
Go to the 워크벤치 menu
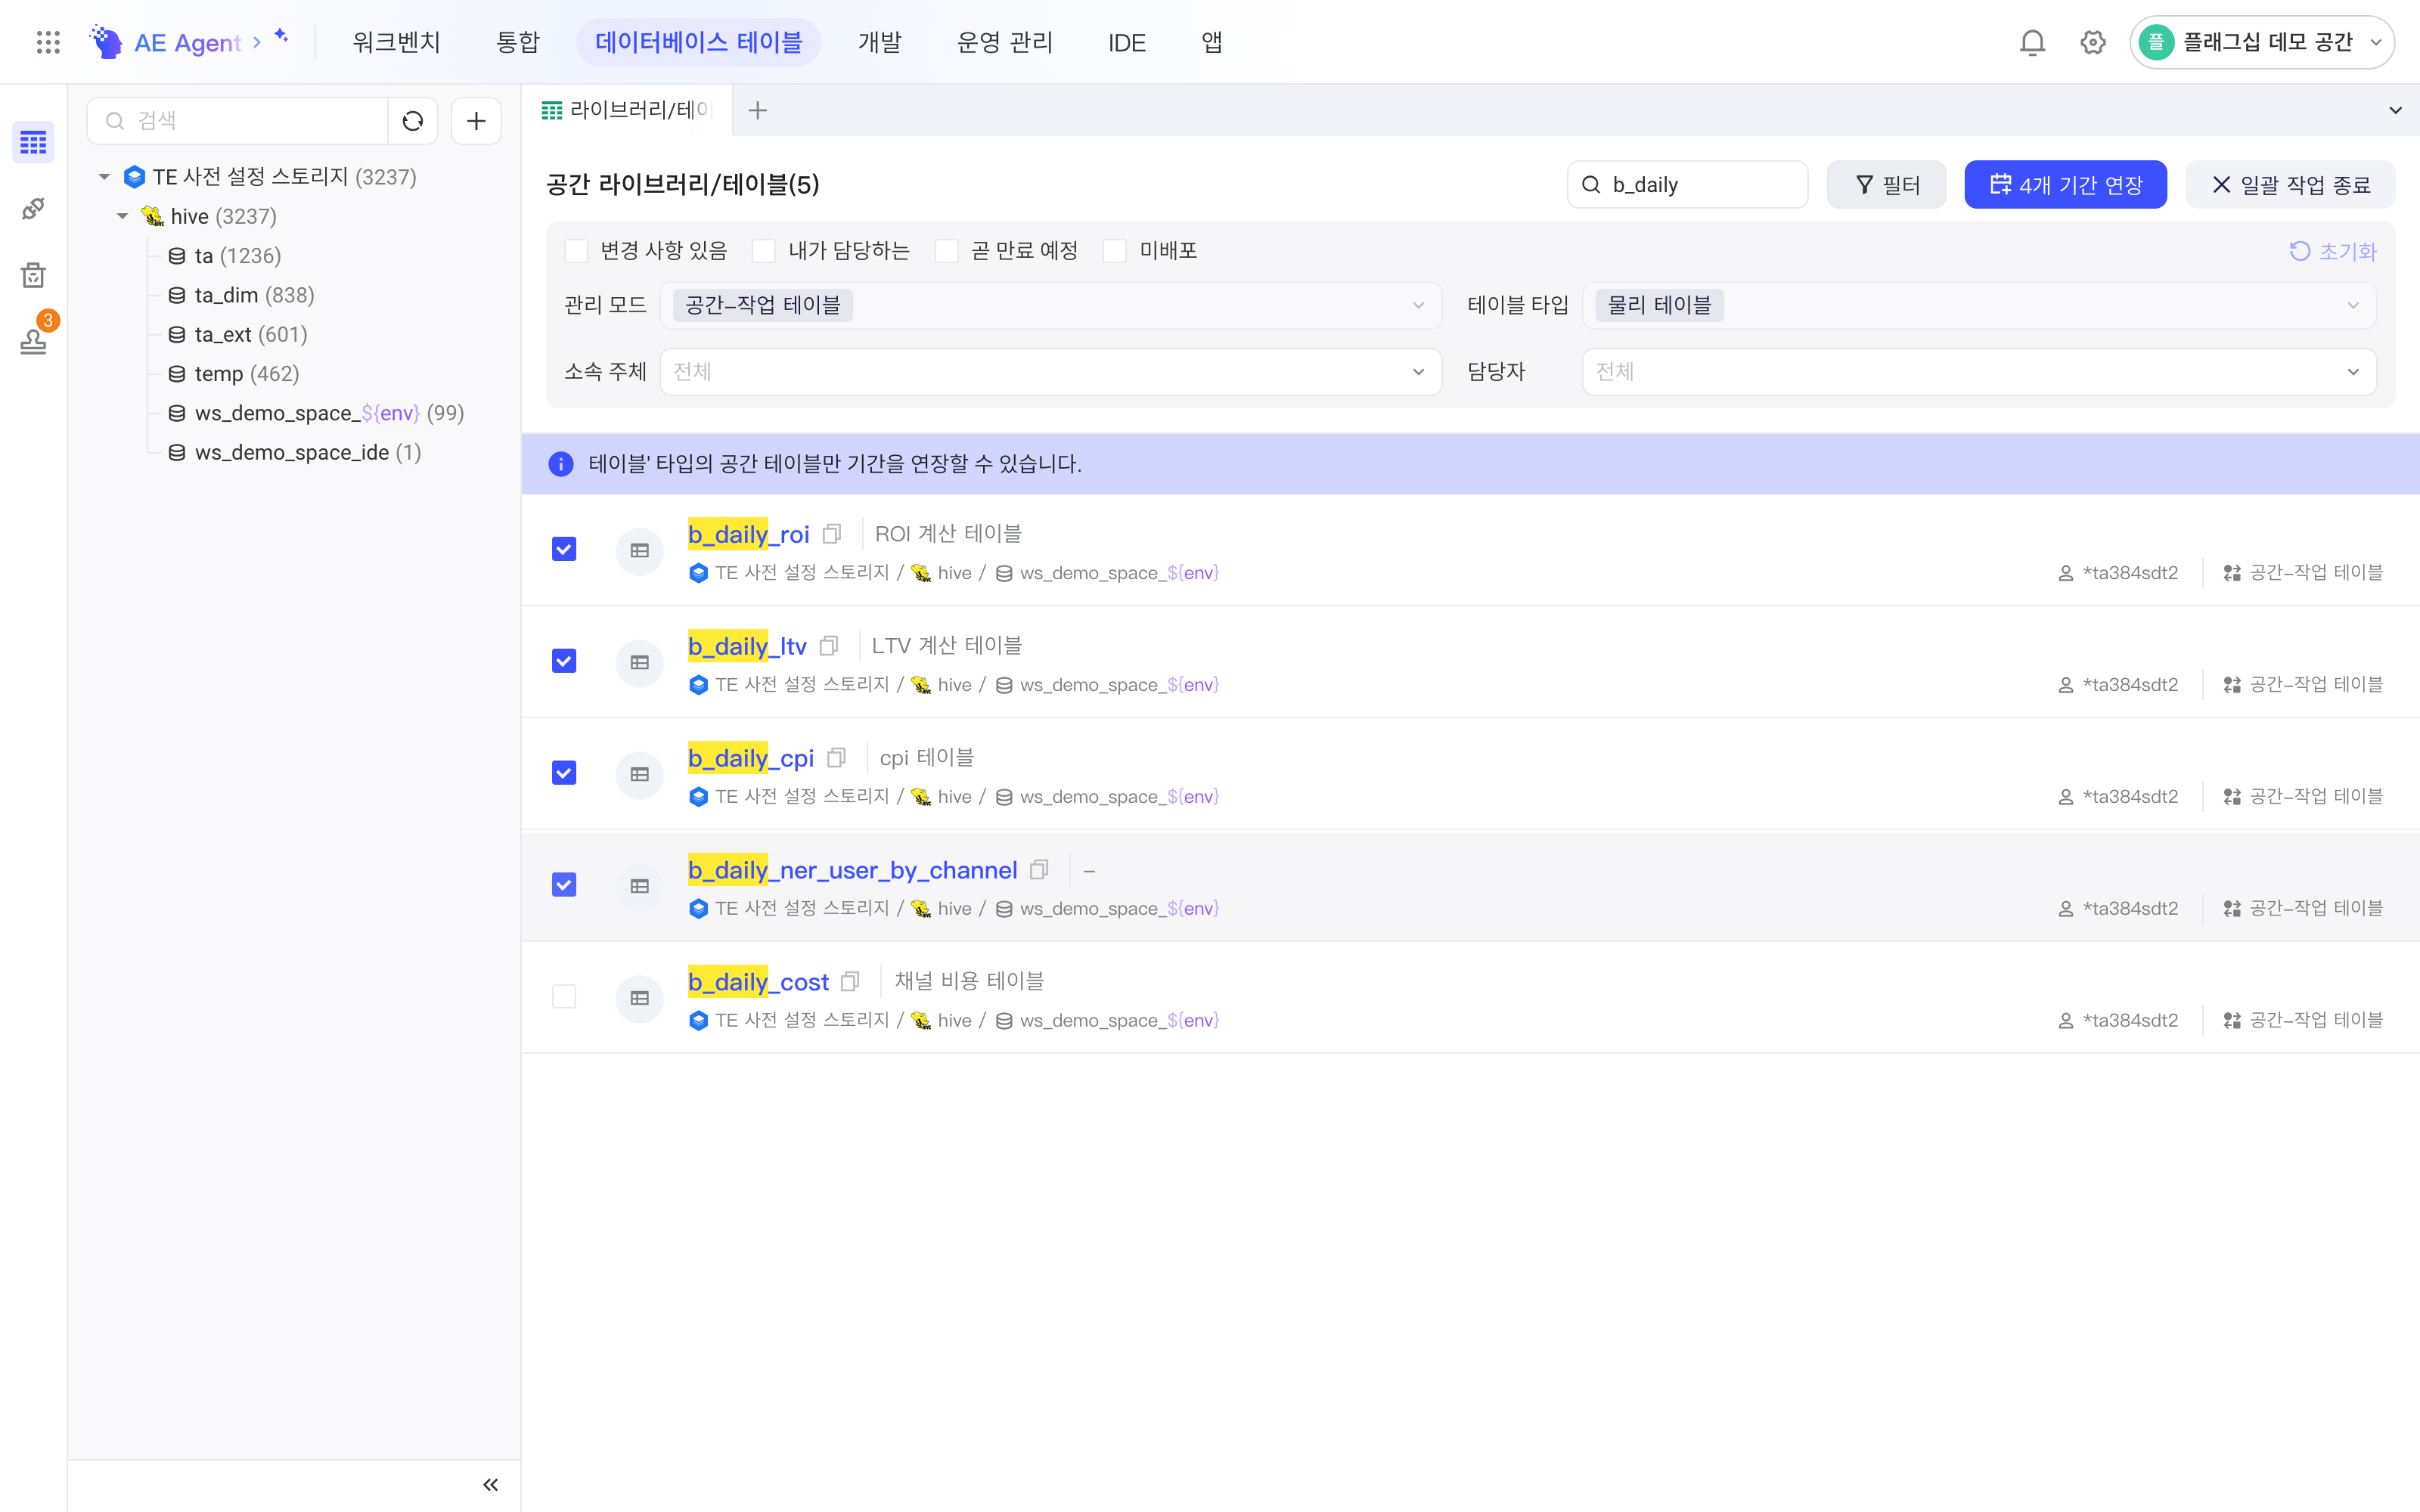396,42
